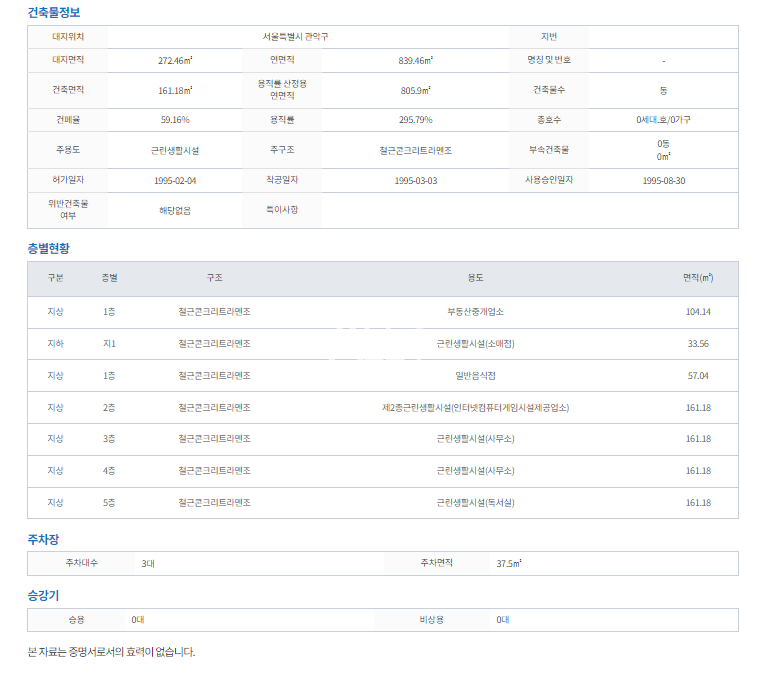
Task: Select the 착공일자 date 1995-03-03
Action: pyautogui.click(x=416, y=181)
